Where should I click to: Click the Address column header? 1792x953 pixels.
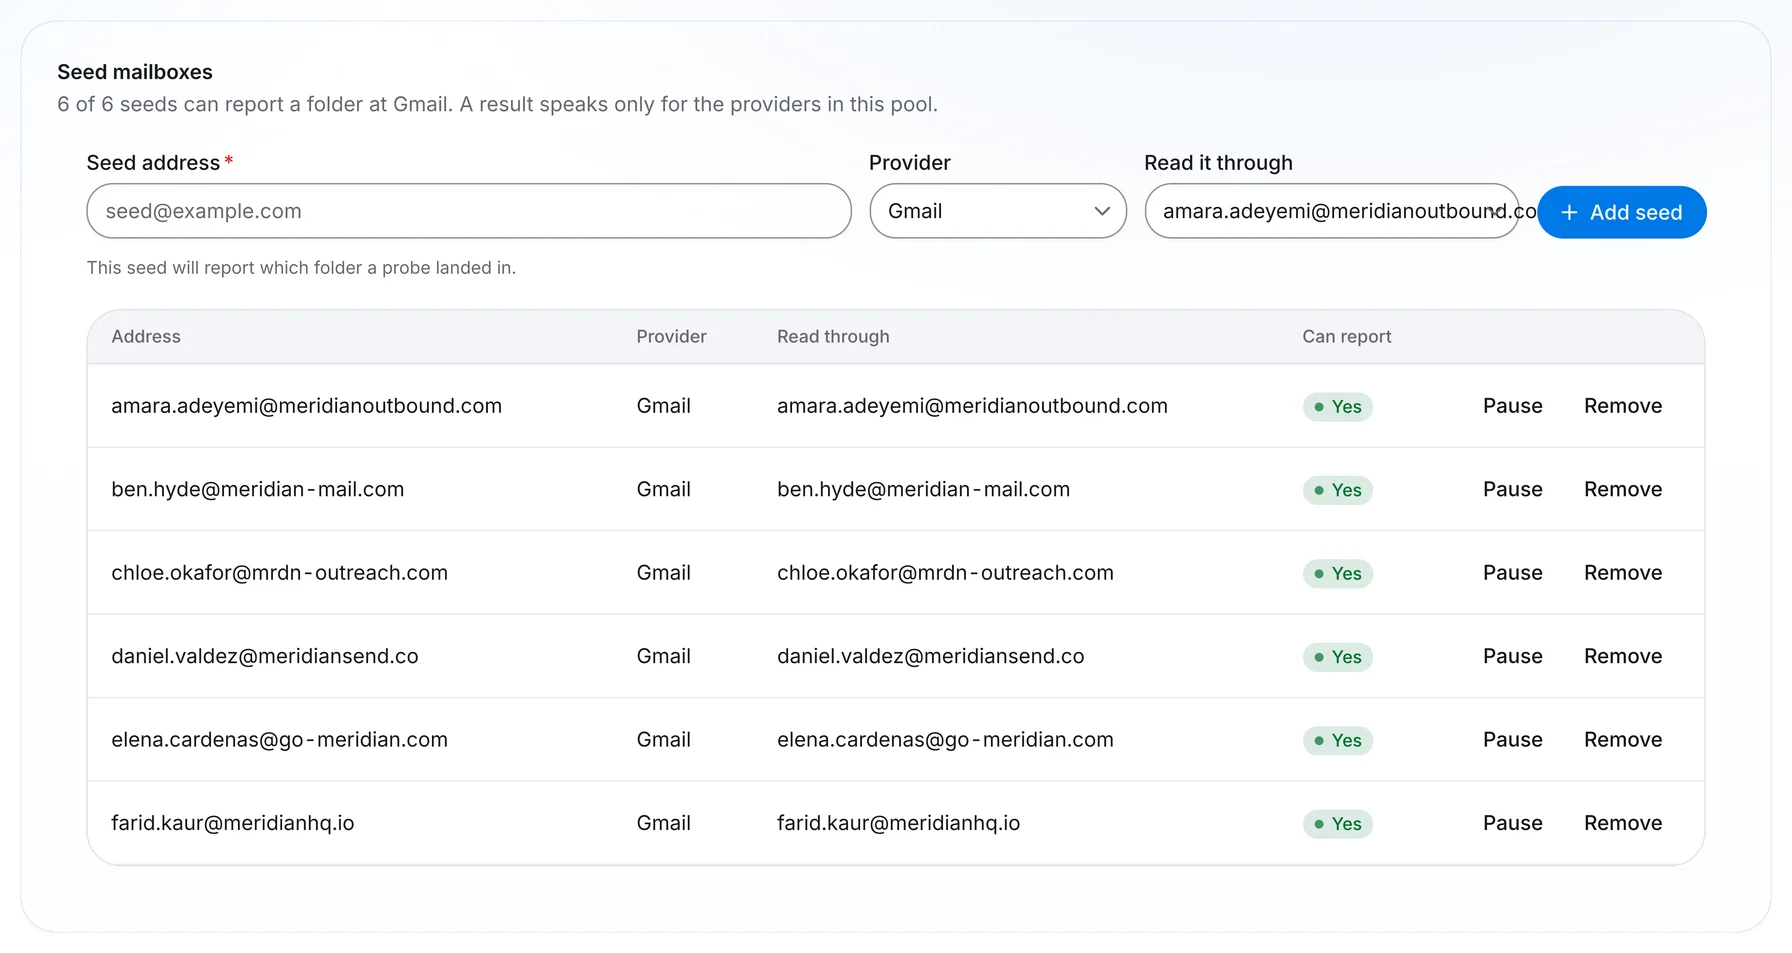(x=146, y=337)
